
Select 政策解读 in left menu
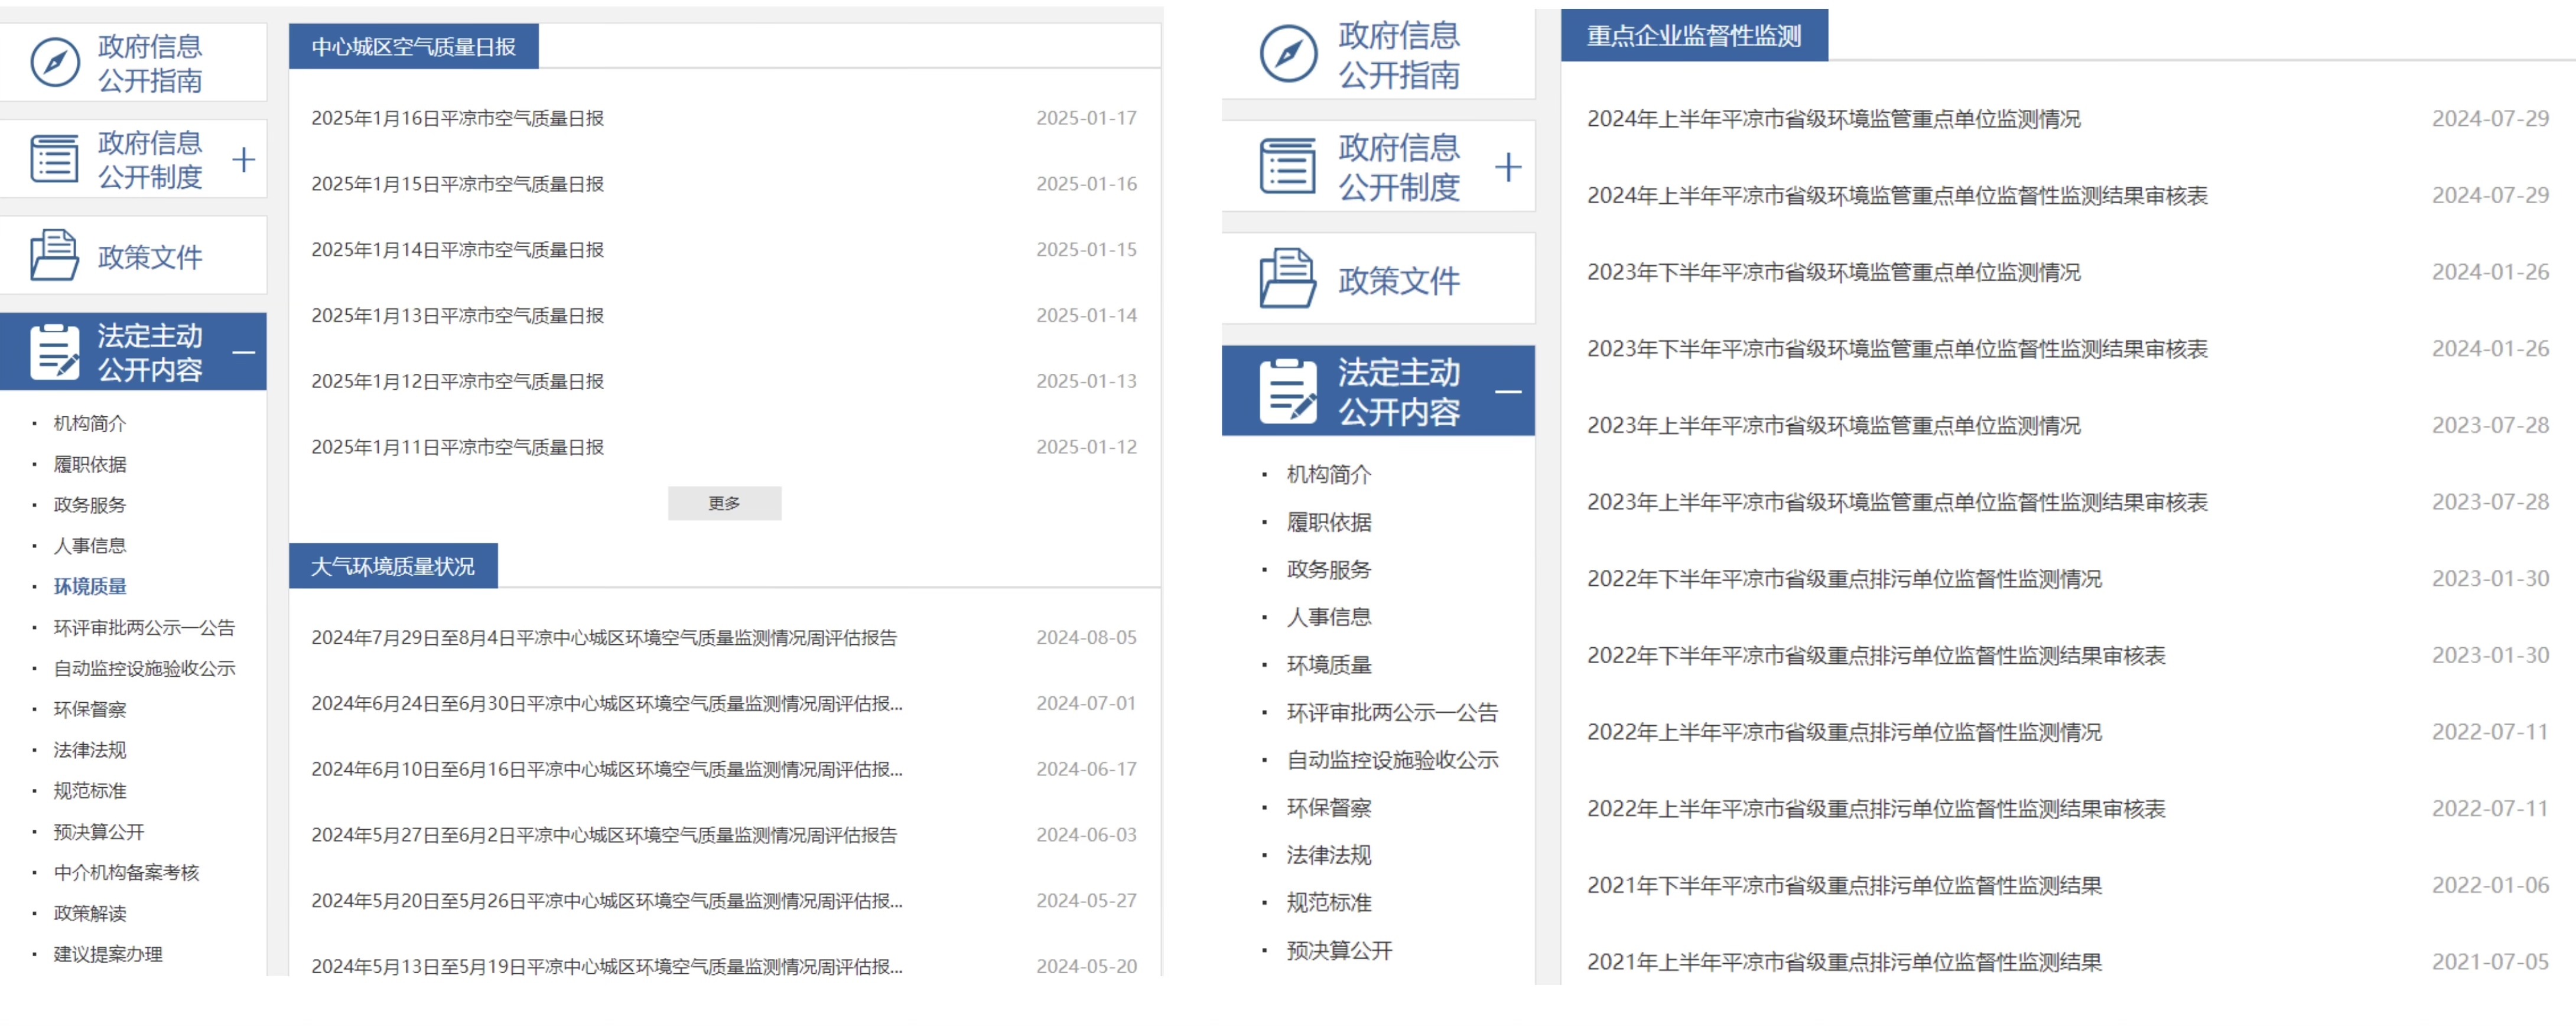pos(90,913)
